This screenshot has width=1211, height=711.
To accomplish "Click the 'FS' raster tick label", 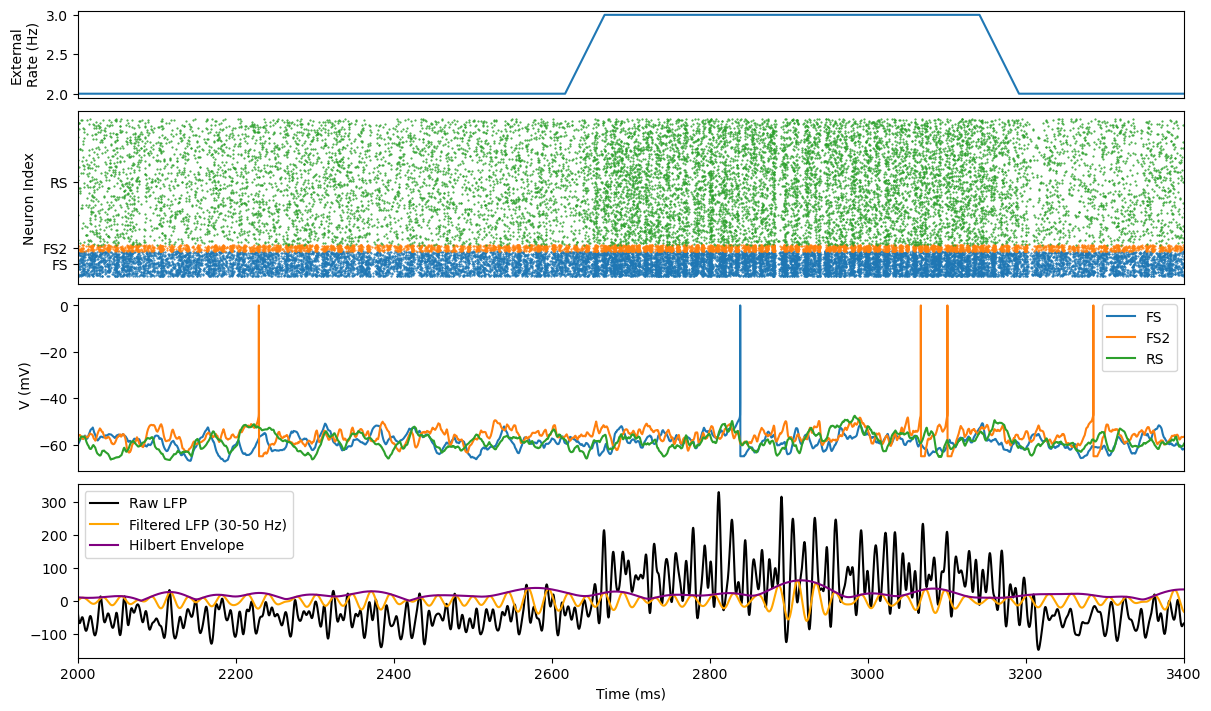I will tap(59, 265).
